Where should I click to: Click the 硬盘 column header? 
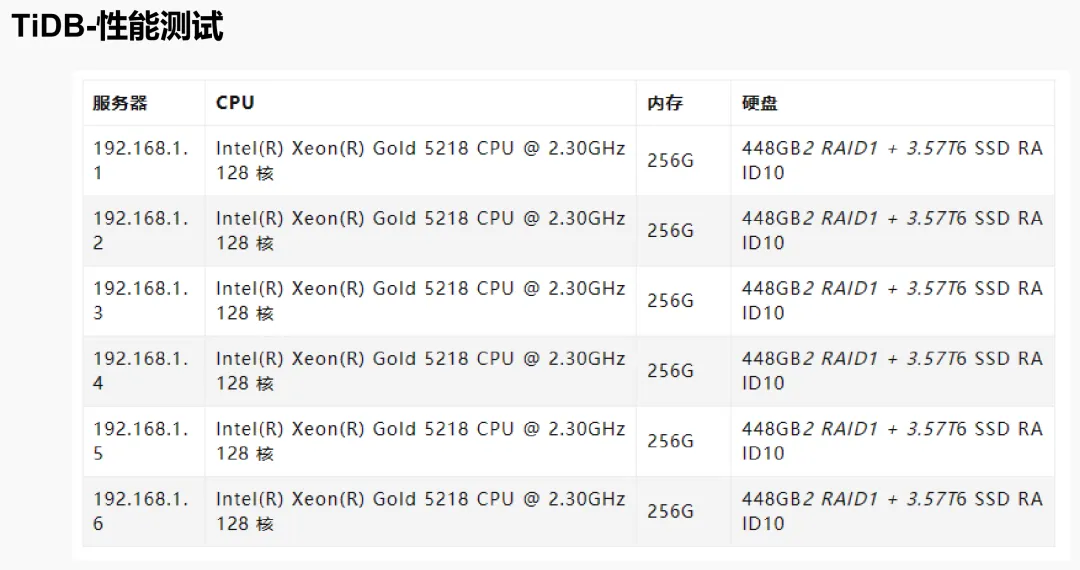click(x=893, y=103)
